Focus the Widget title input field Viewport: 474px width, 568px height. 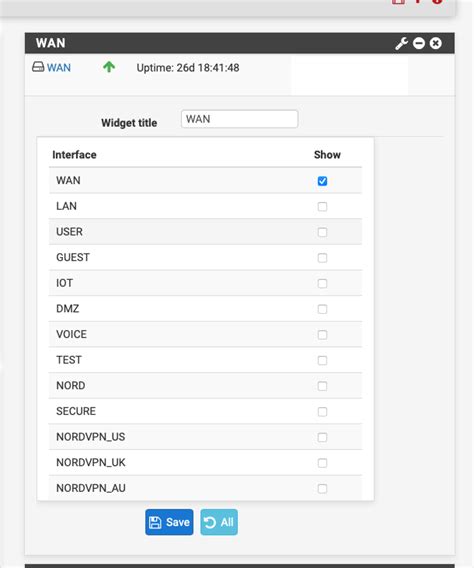(239, 119)
